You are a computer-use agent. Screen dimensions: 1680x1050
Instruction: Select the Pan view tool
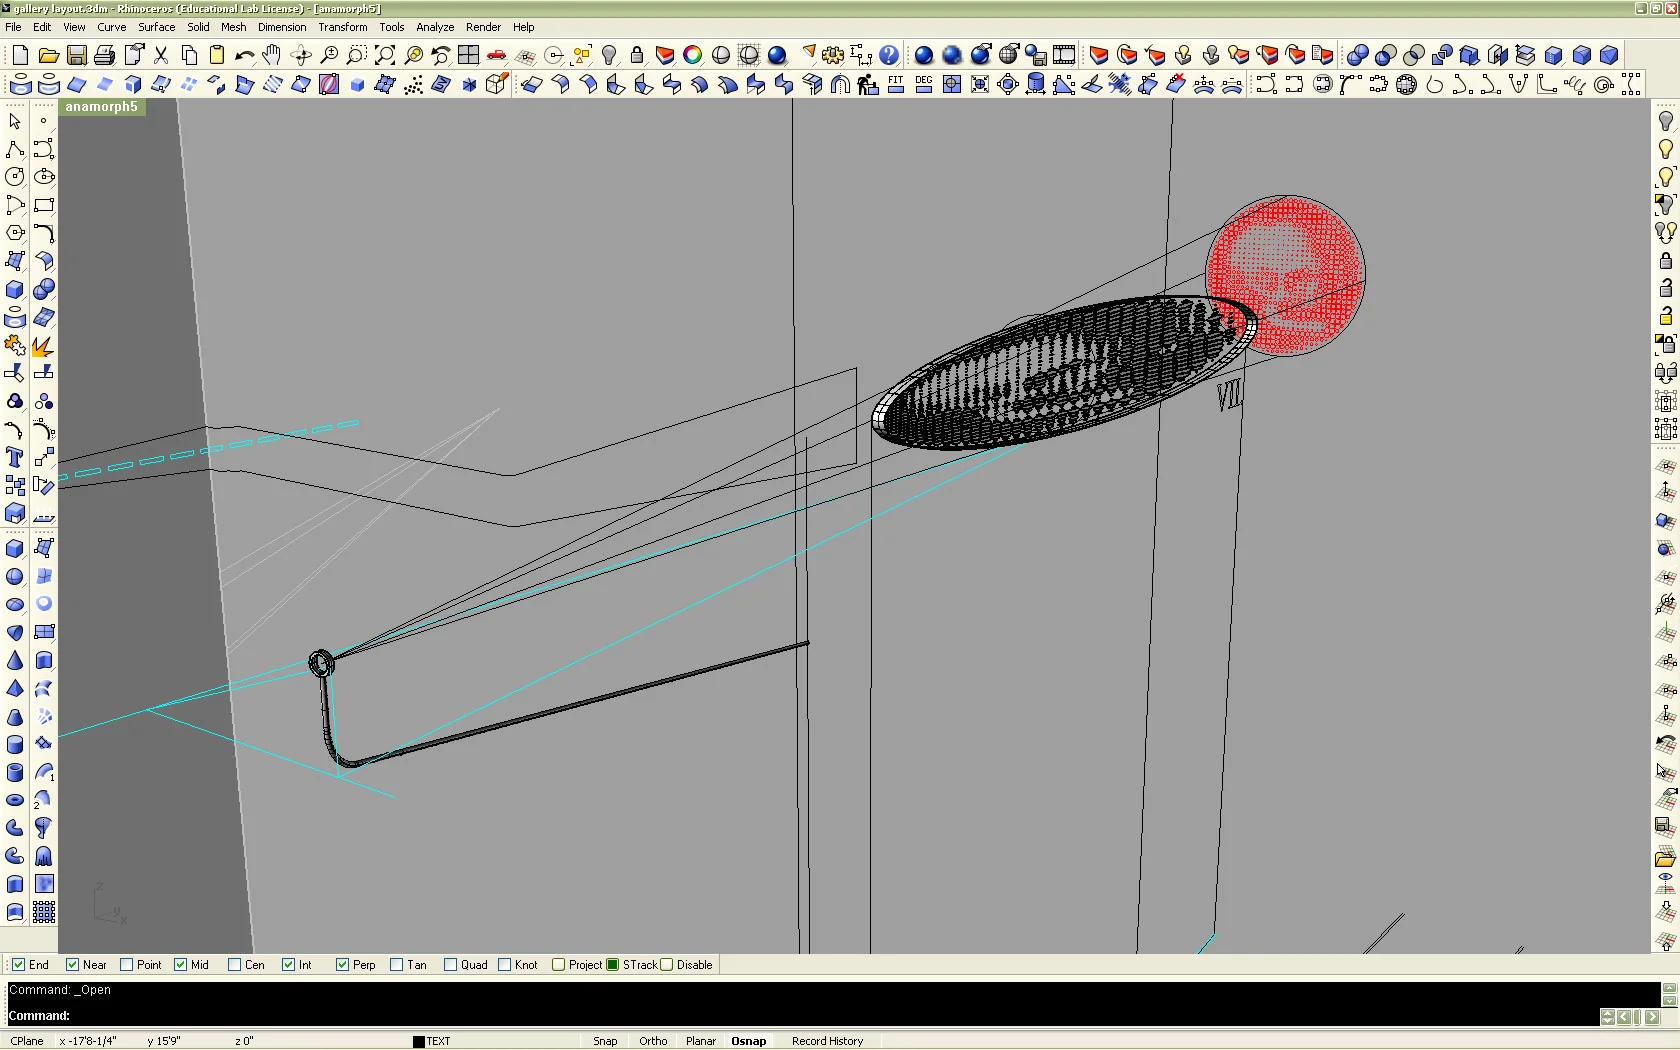[271, 55]
